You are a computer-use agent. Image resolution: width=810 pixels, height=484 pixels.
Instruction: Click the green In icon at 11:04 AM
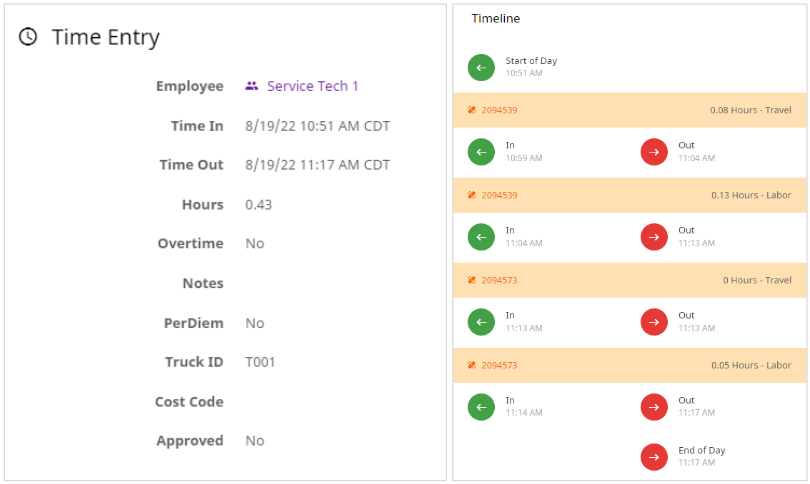click(x=481, y=237)
